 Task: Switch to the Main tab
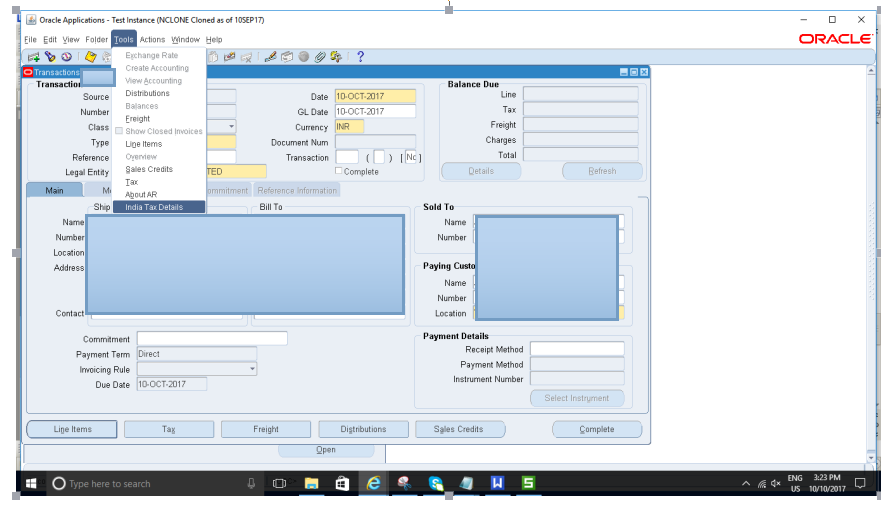pos(55,191)
